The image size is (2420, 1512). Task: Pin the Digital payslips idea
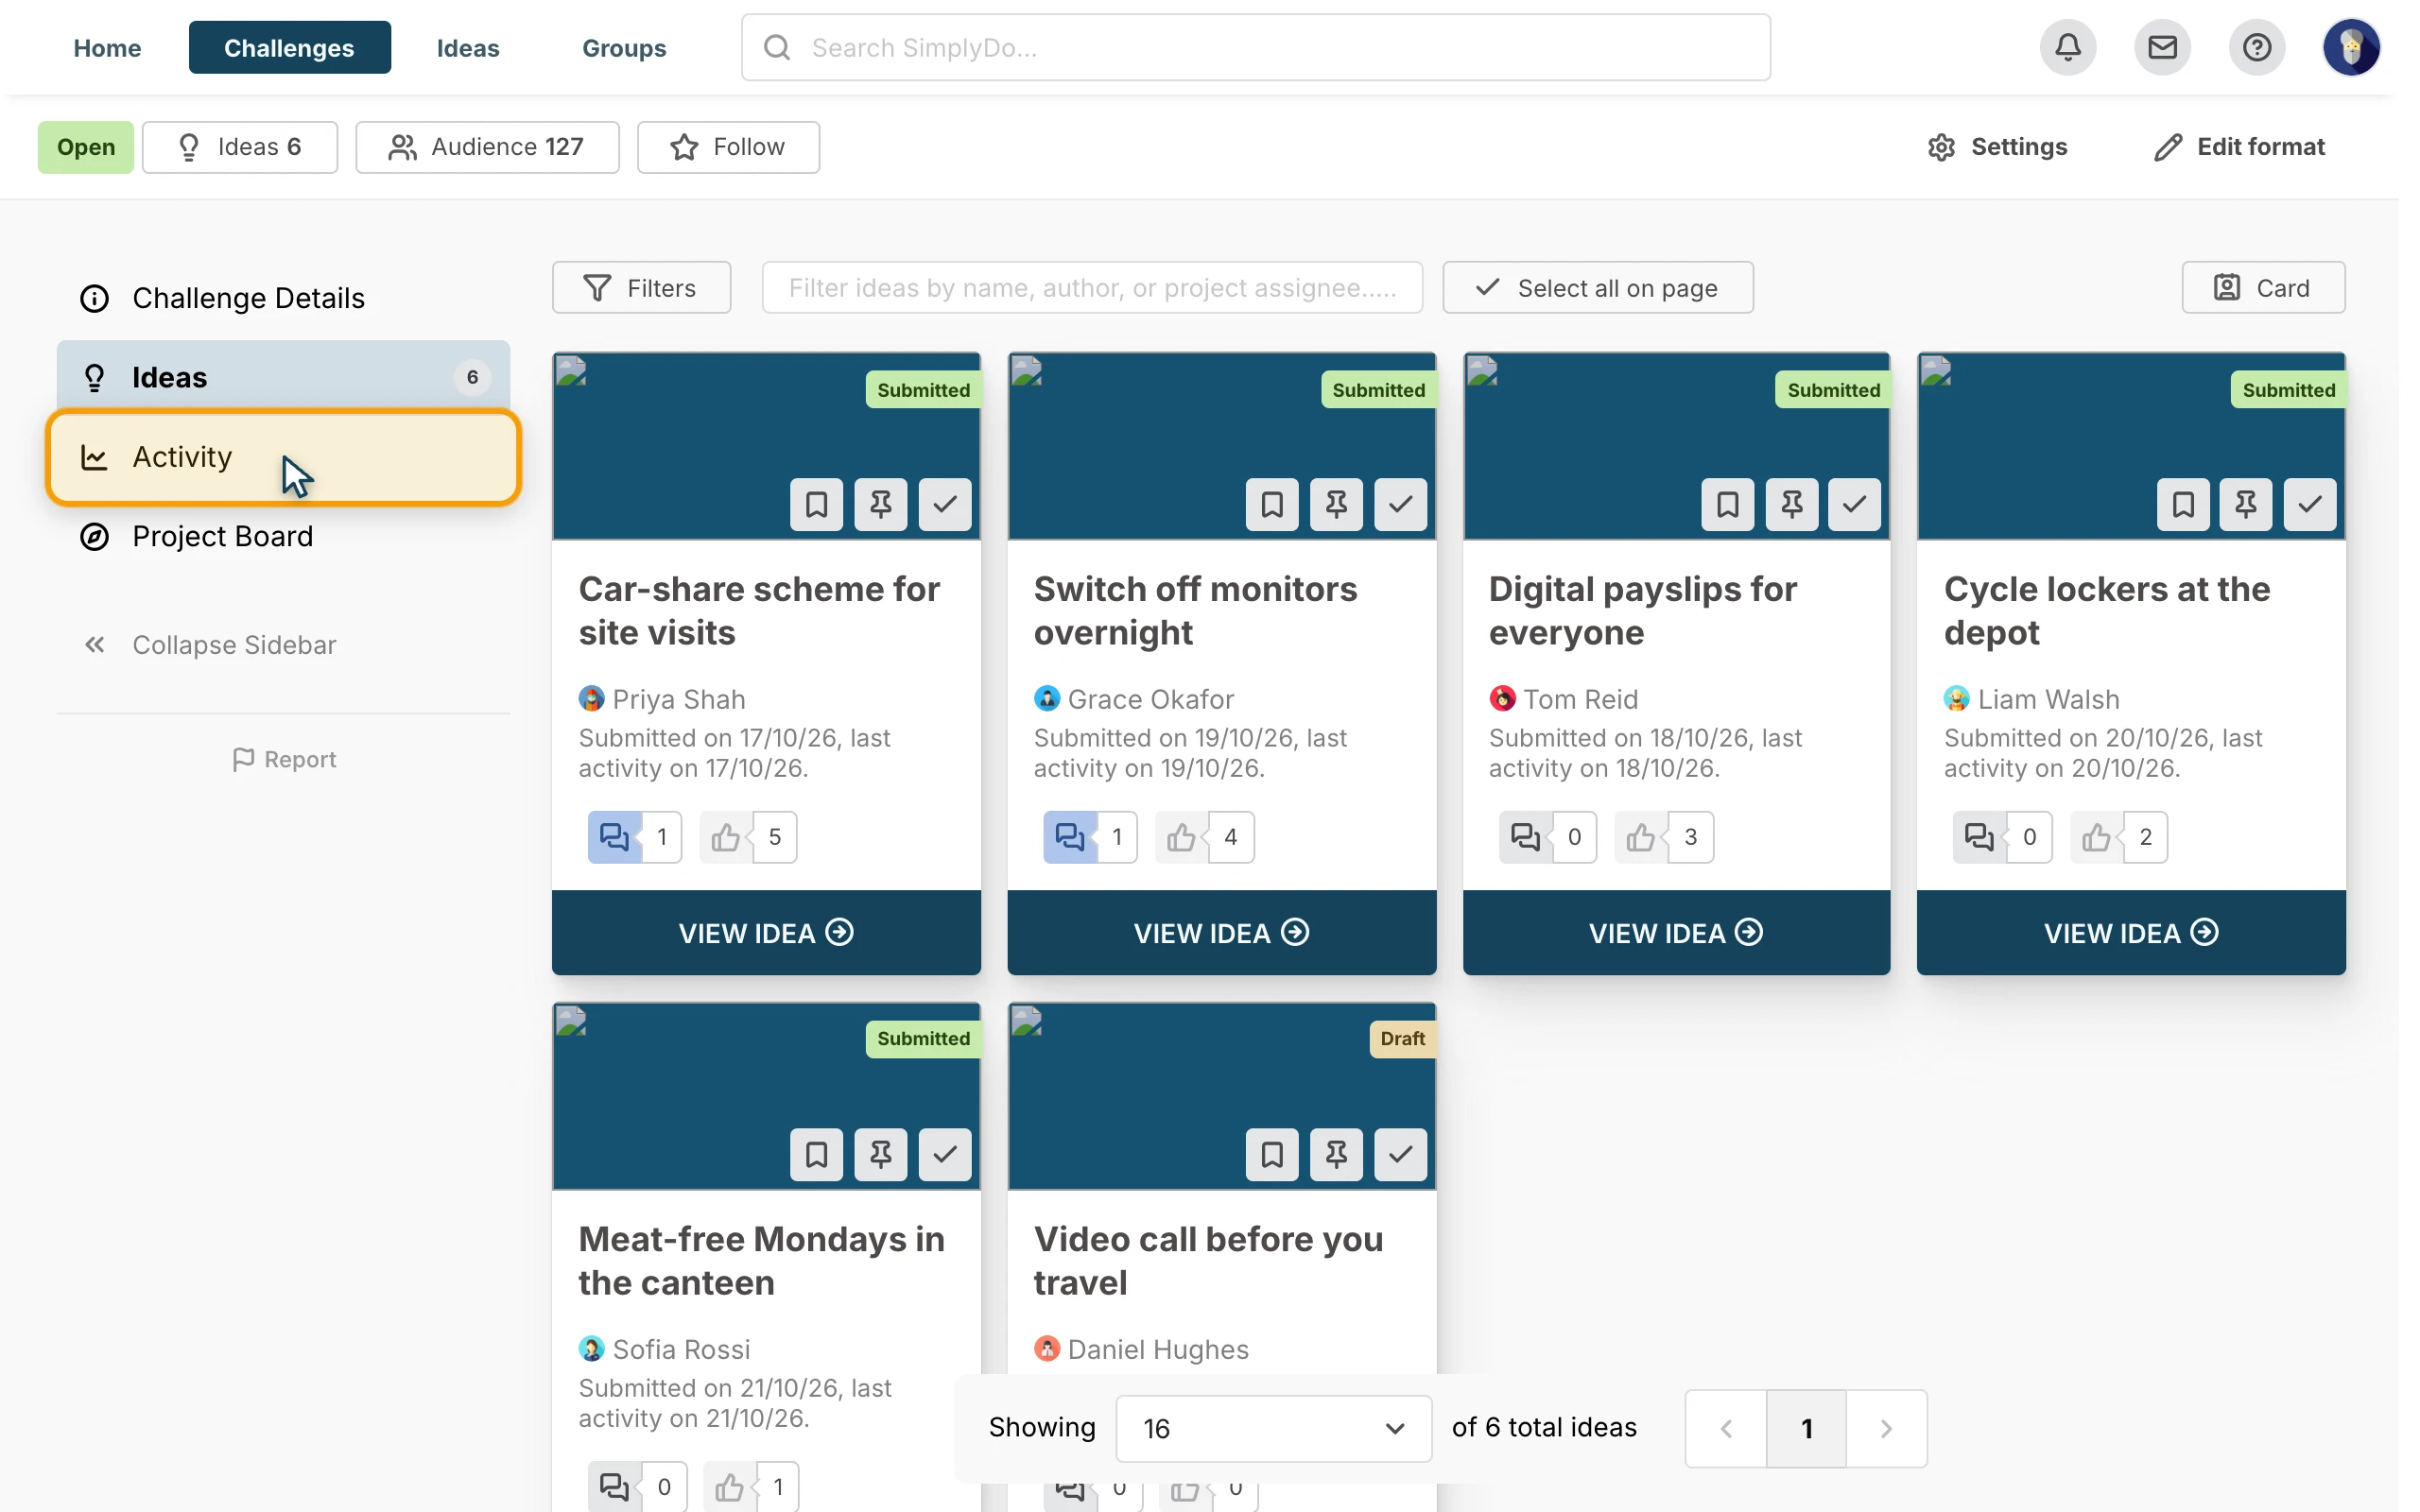click(1791, 504)
